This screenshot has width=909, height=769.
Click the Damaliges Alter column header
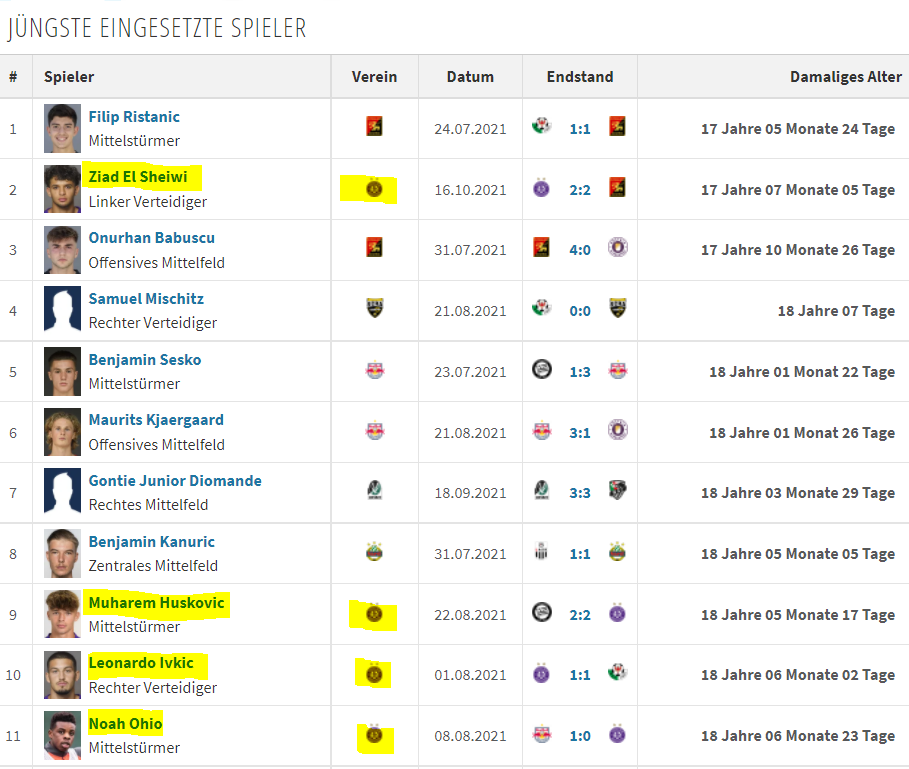click(x=845, y=77)
